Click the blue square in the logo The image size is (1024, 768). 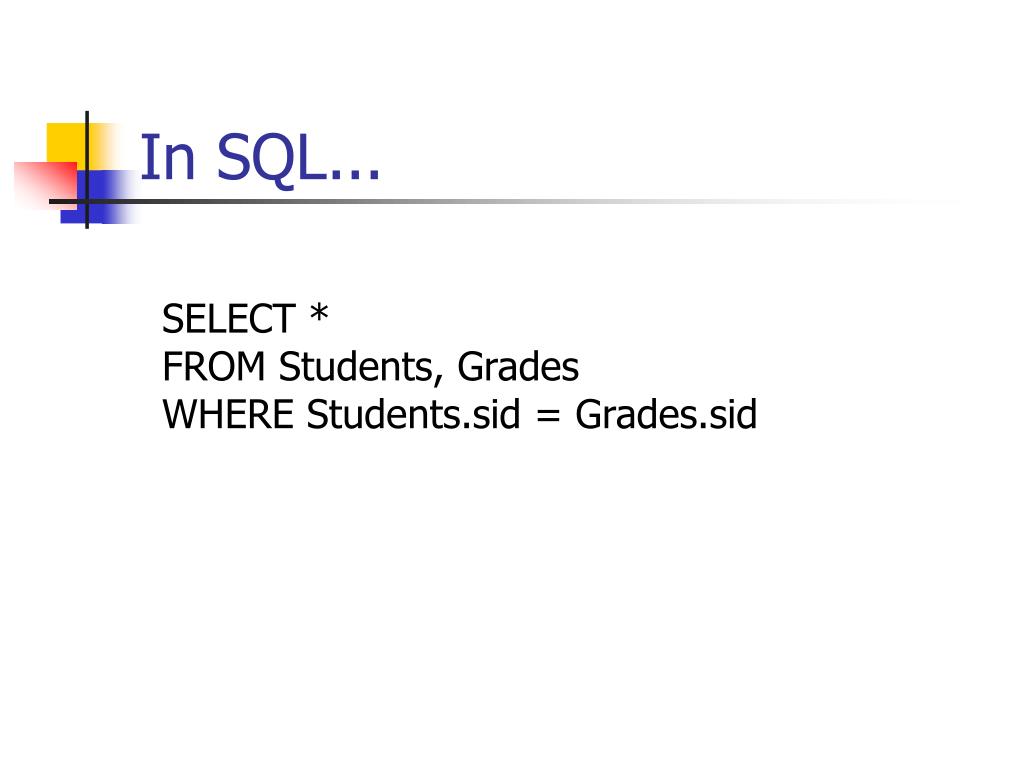(x=98, y=197)
